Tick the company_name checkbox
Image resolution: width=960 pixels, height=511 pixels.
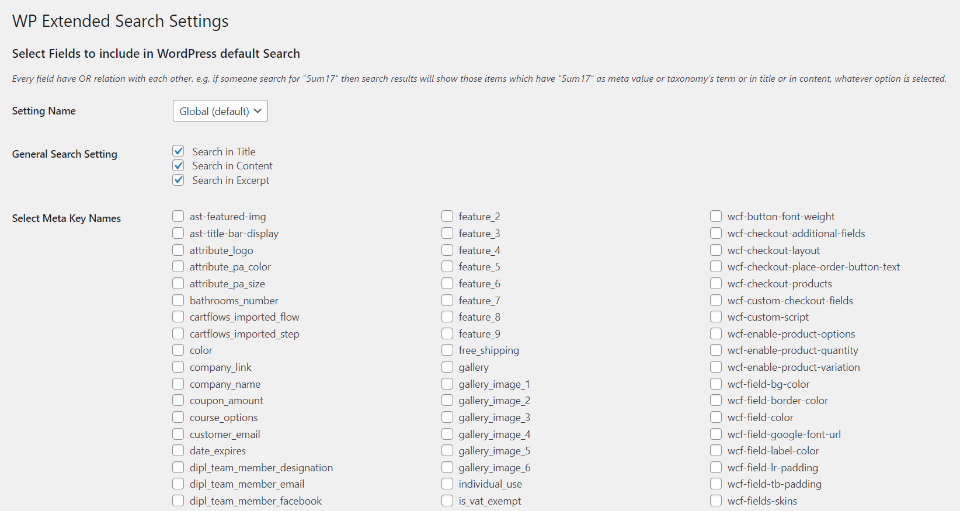tap(178, 384)
